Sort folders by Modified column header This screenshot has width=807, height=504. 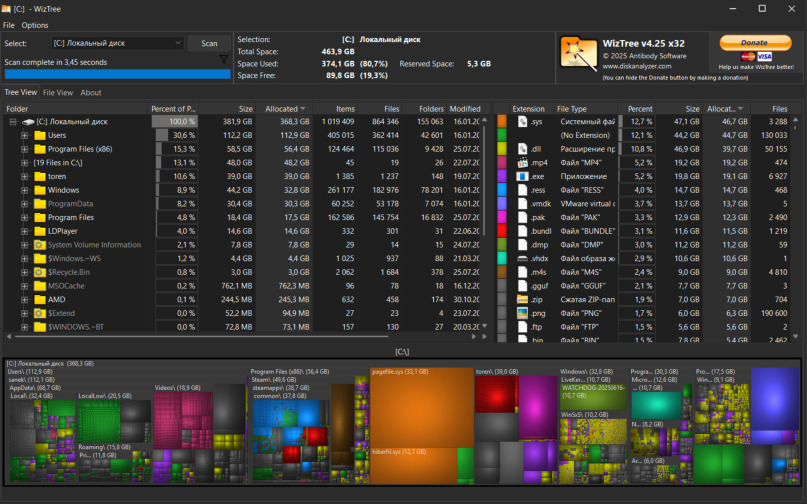pyautogui.click(x=465, y=109)
